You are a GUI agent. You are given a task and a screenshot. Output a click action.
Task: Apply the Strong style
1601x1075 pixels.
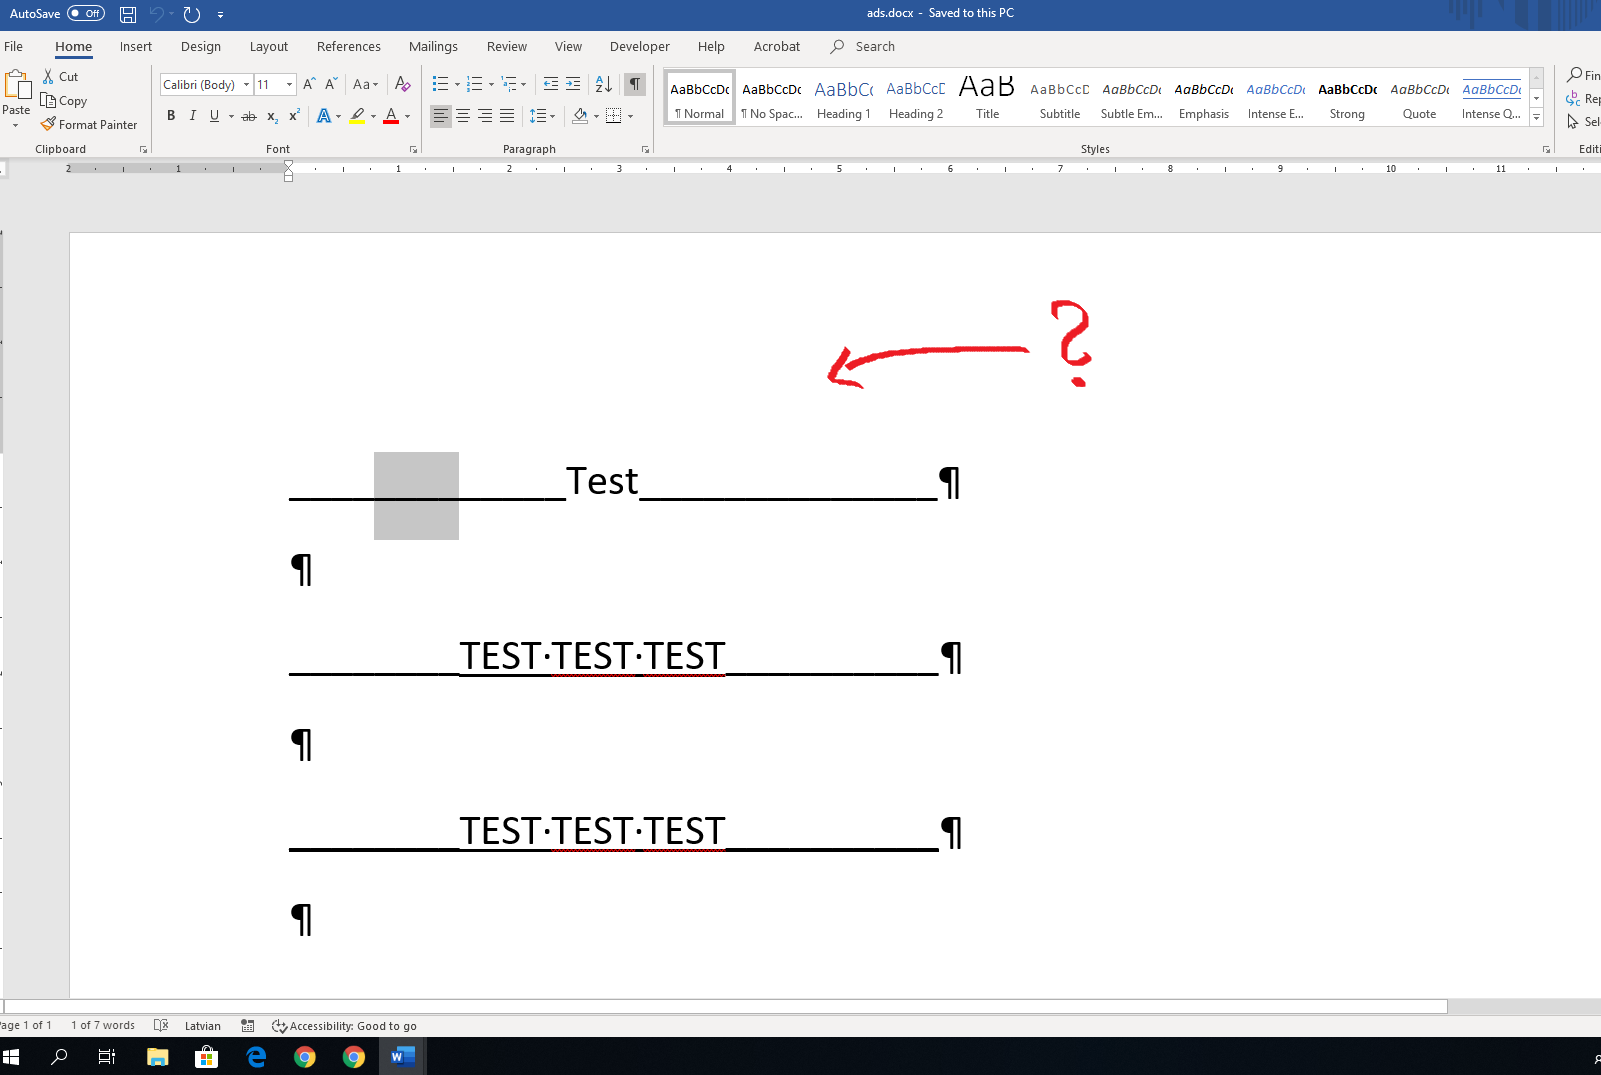tap(1347, 98)
